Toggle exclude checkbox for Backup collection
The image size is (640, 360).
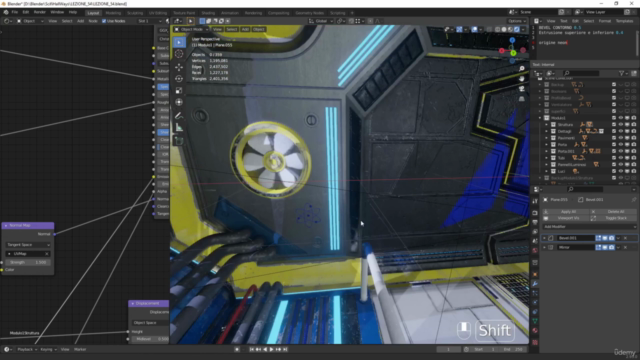click(614, 84)
